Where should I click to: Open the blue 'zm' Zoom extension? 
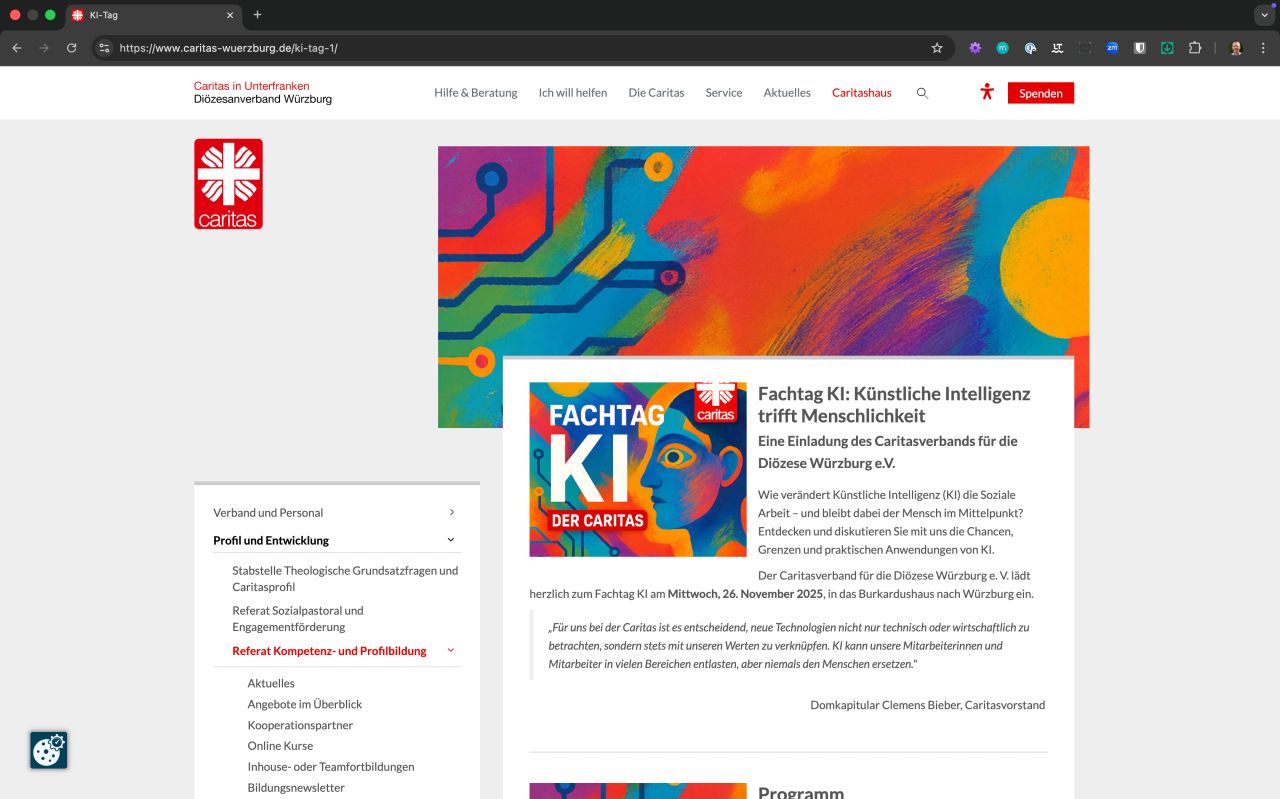pos(1112,48)
